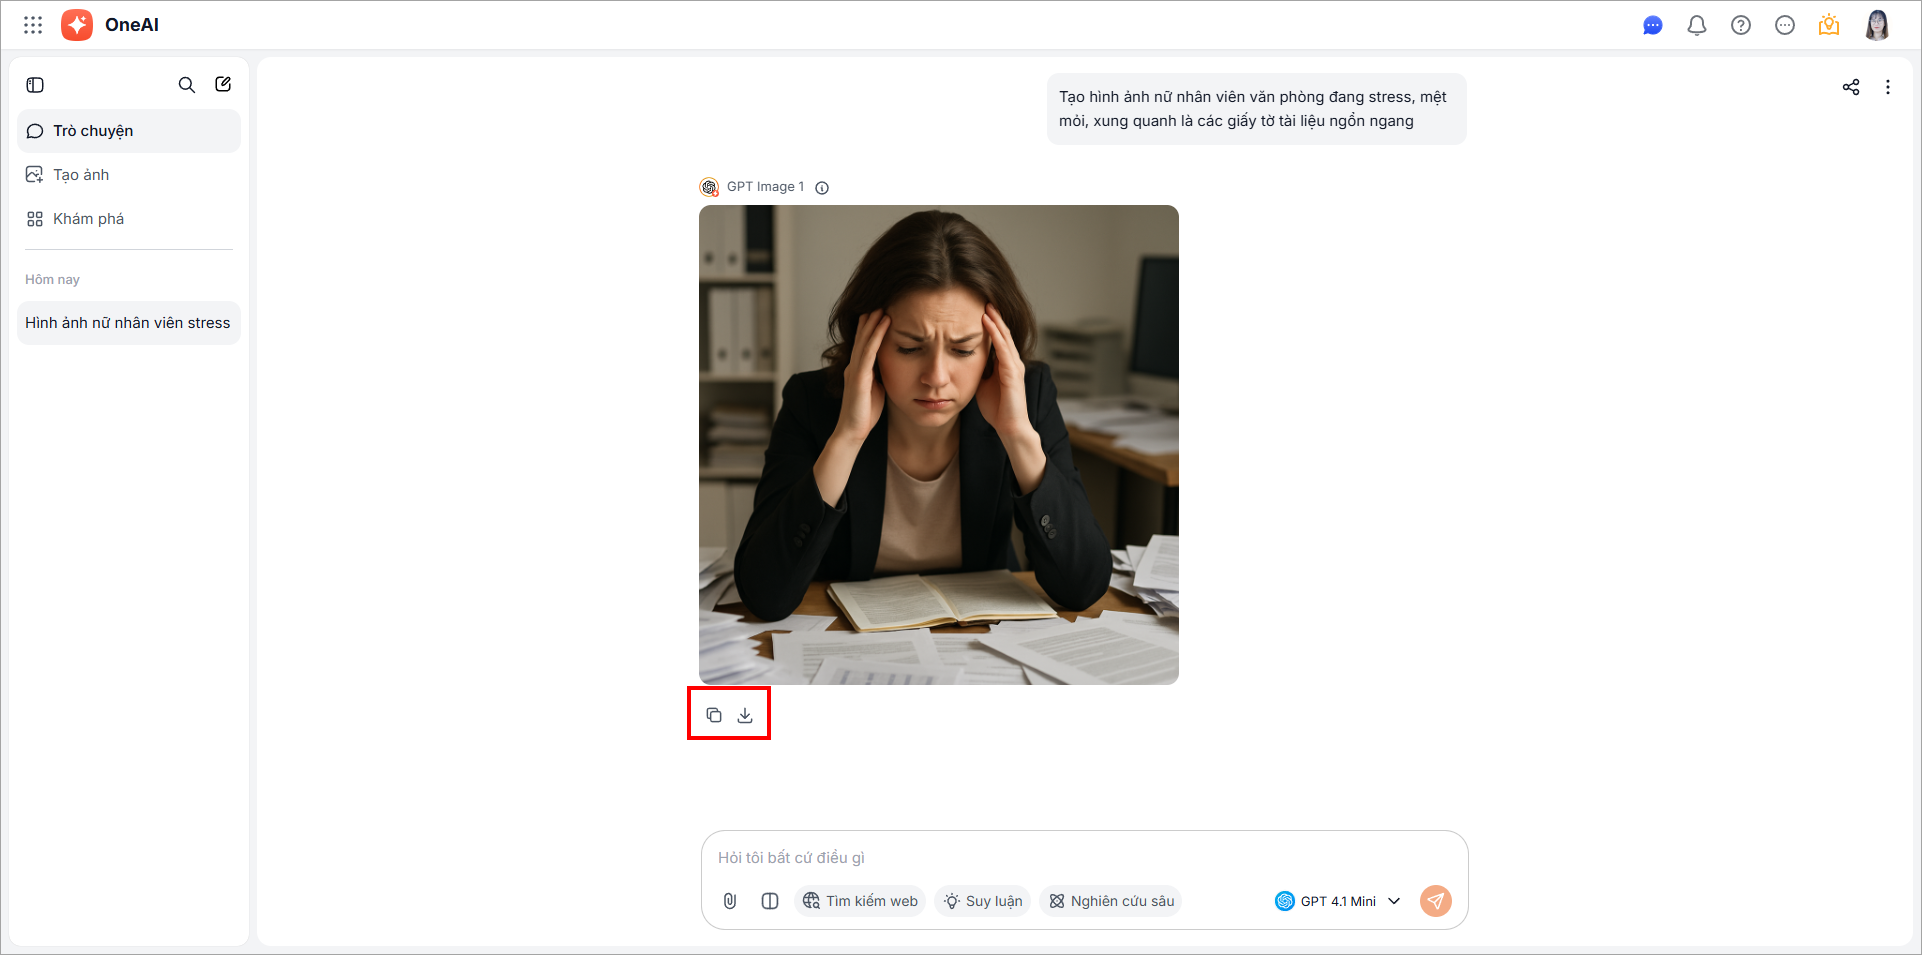
Task: Collapse the sidebar panel icon
Action: pos(35,85)
